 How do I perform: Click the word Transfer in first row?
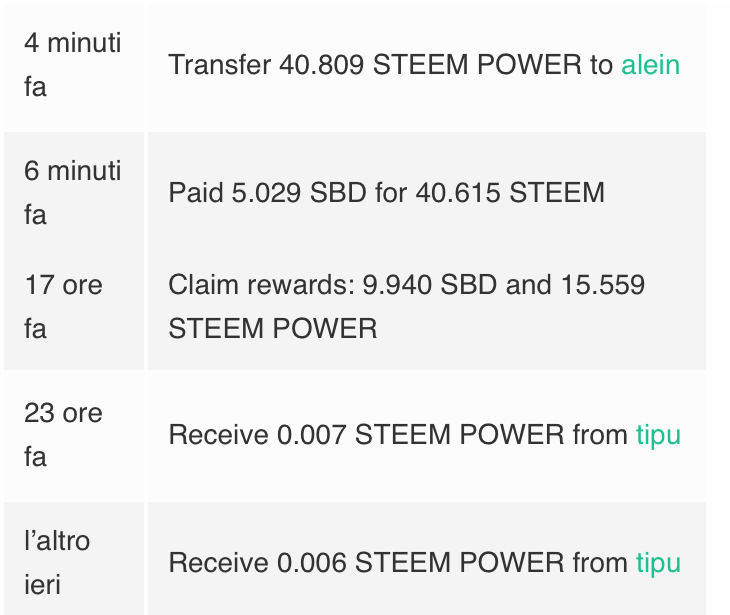click(219, 65)
